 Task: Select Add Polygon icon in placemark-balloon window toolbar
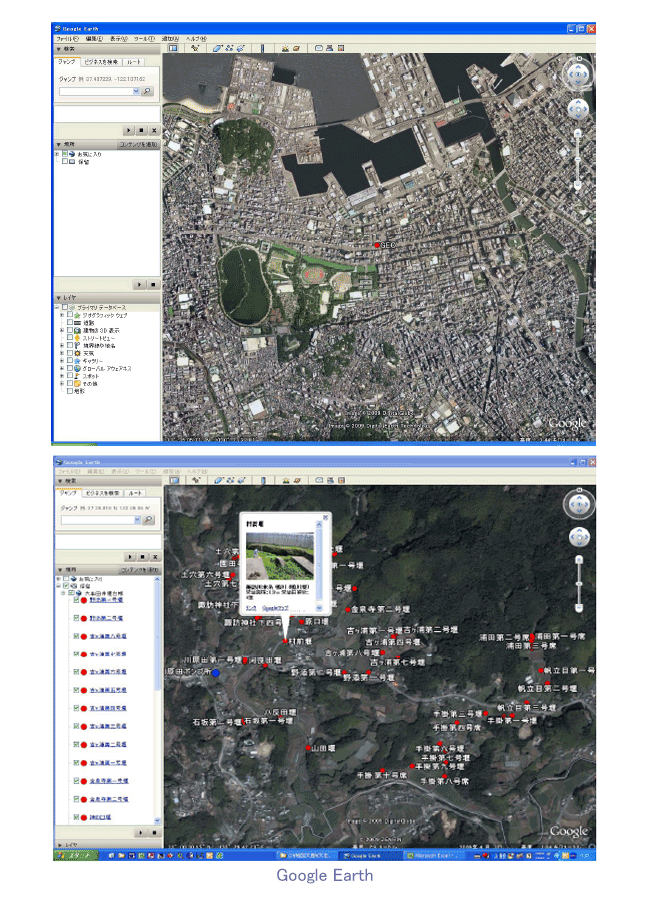click(x=219, y=480)
